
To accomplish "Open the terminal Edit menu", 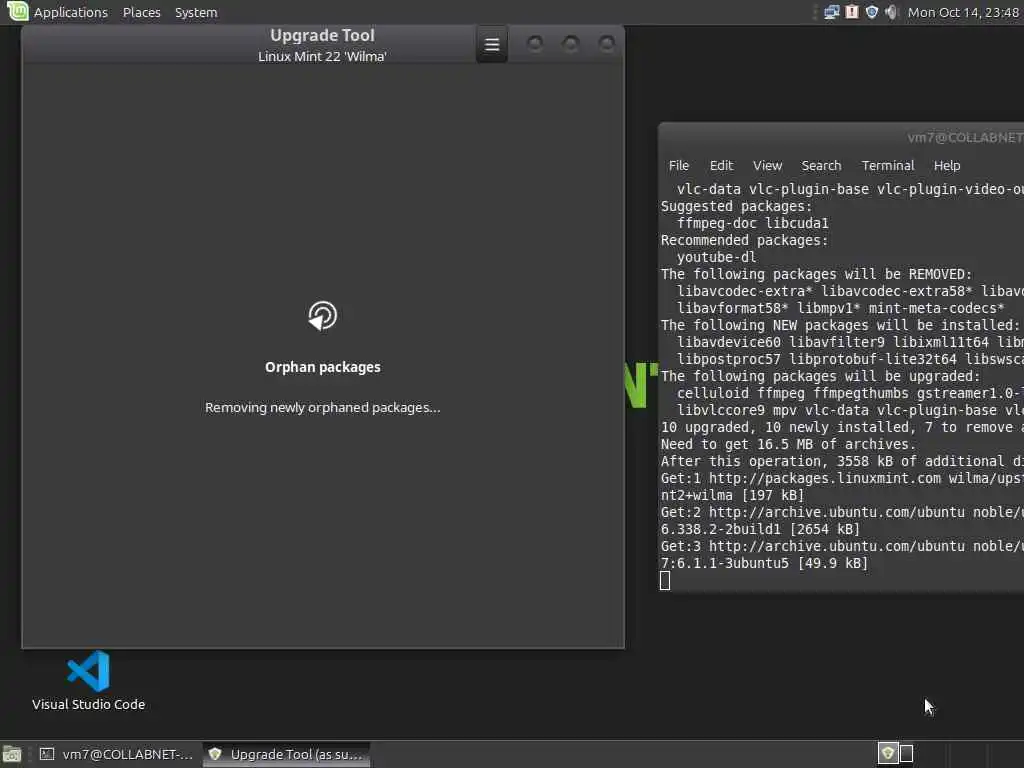I will tap(721, 165).
